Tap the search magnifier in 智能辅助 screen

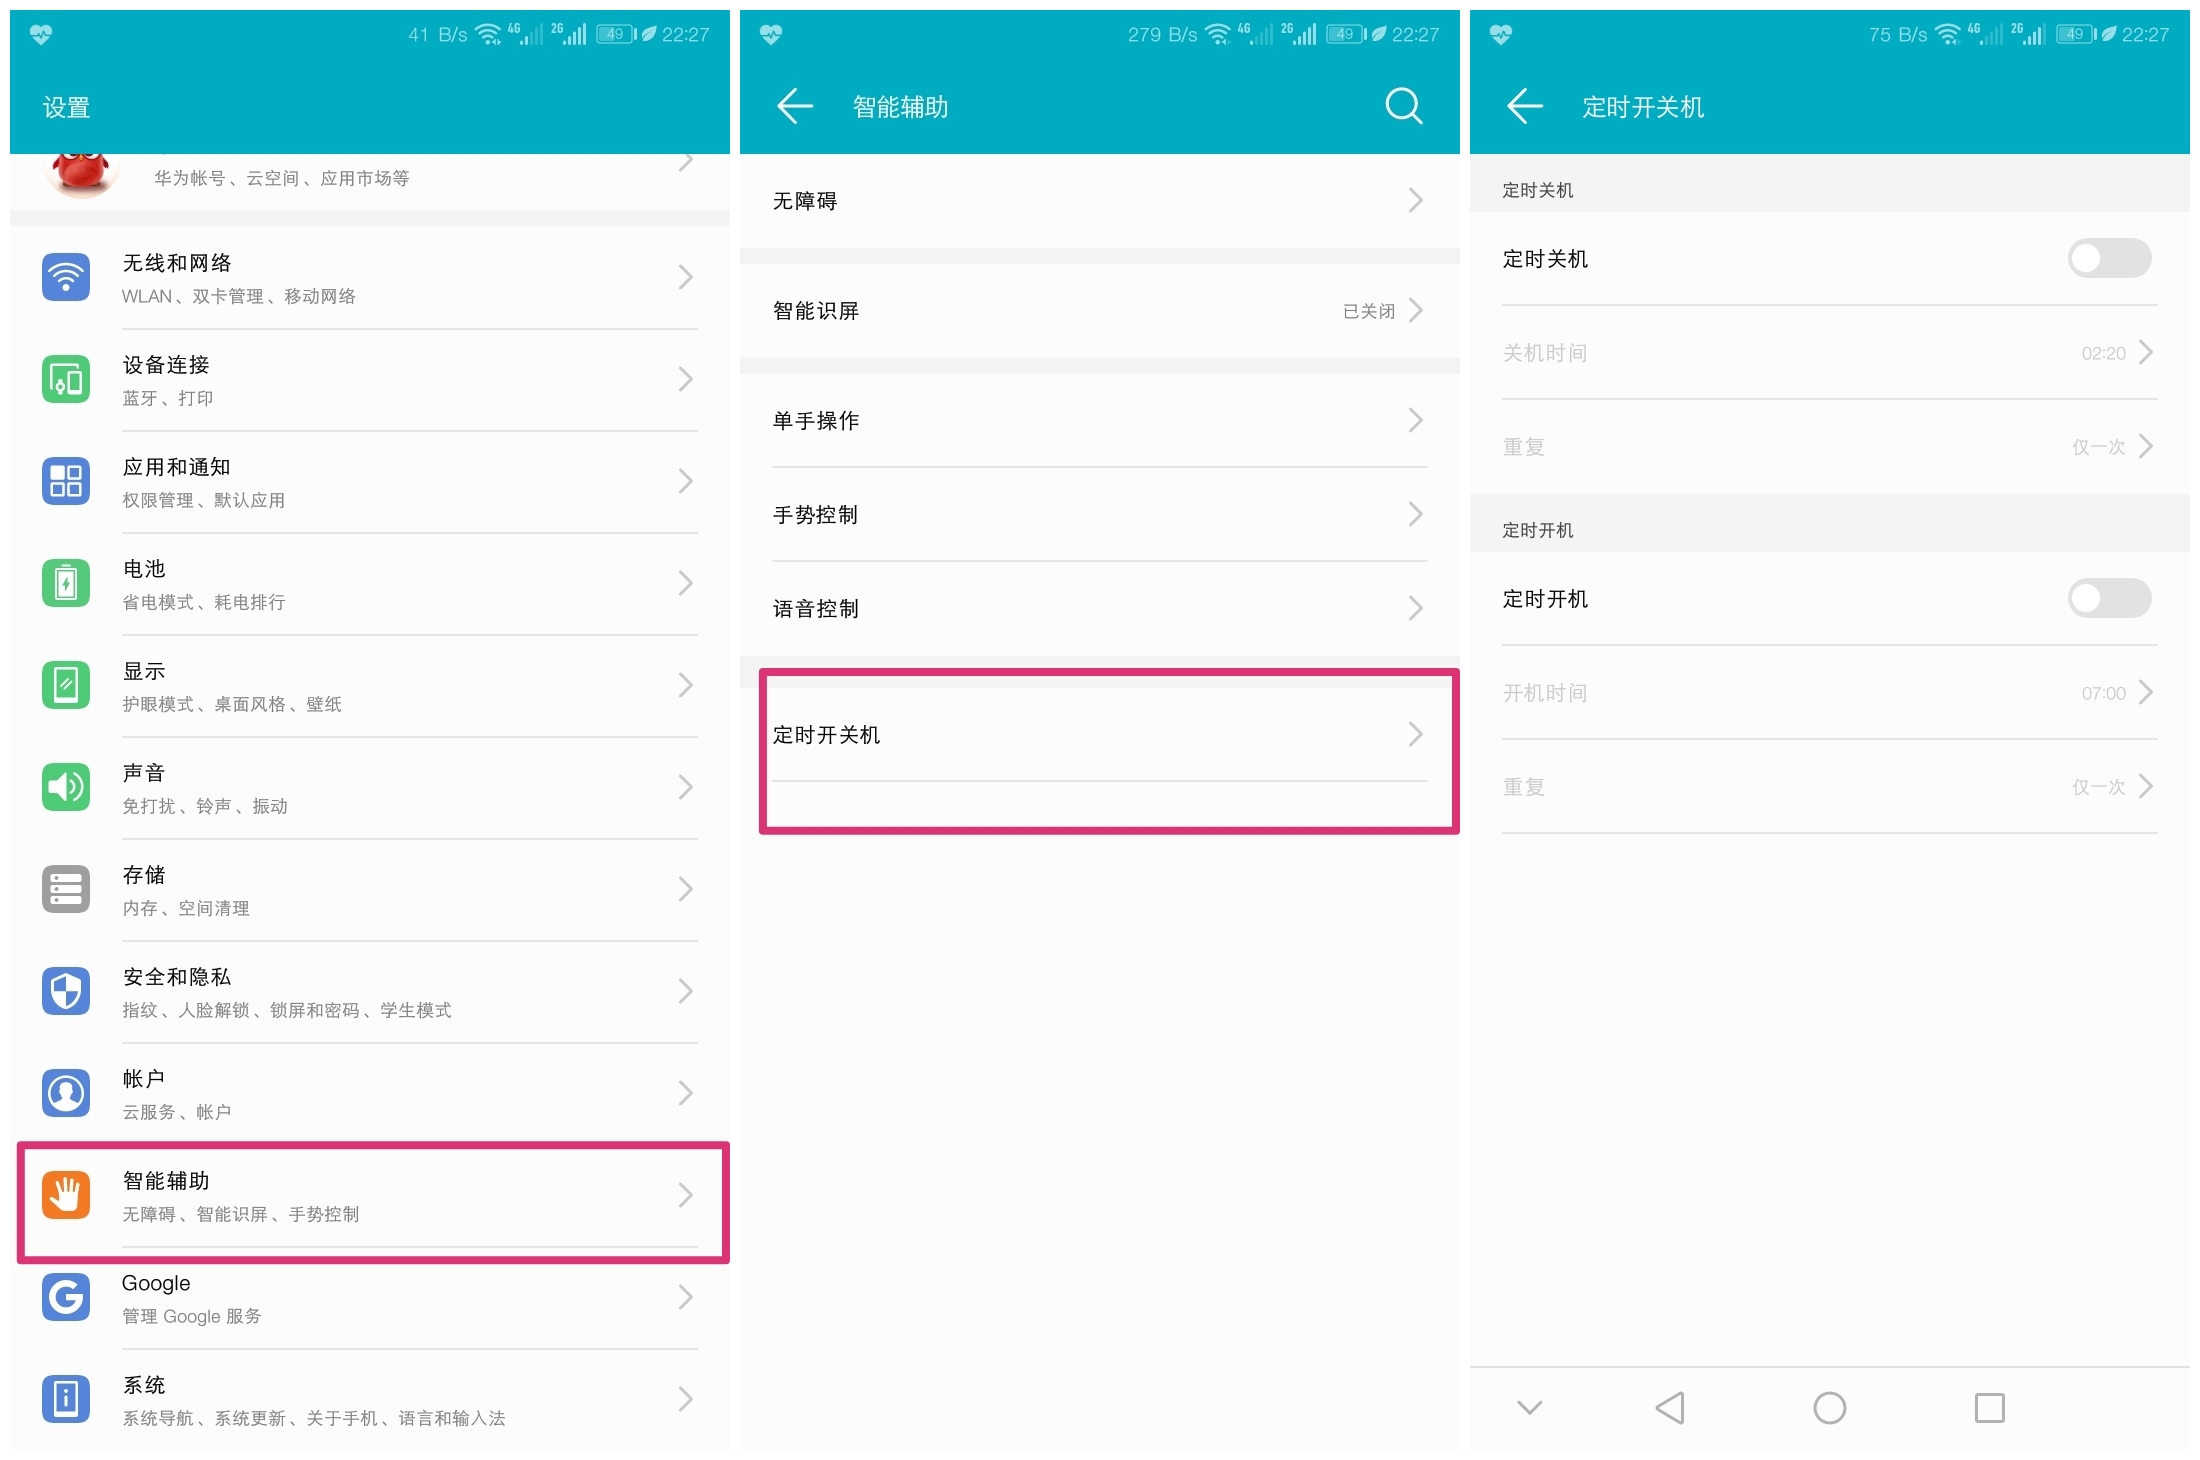(1404, 106)
